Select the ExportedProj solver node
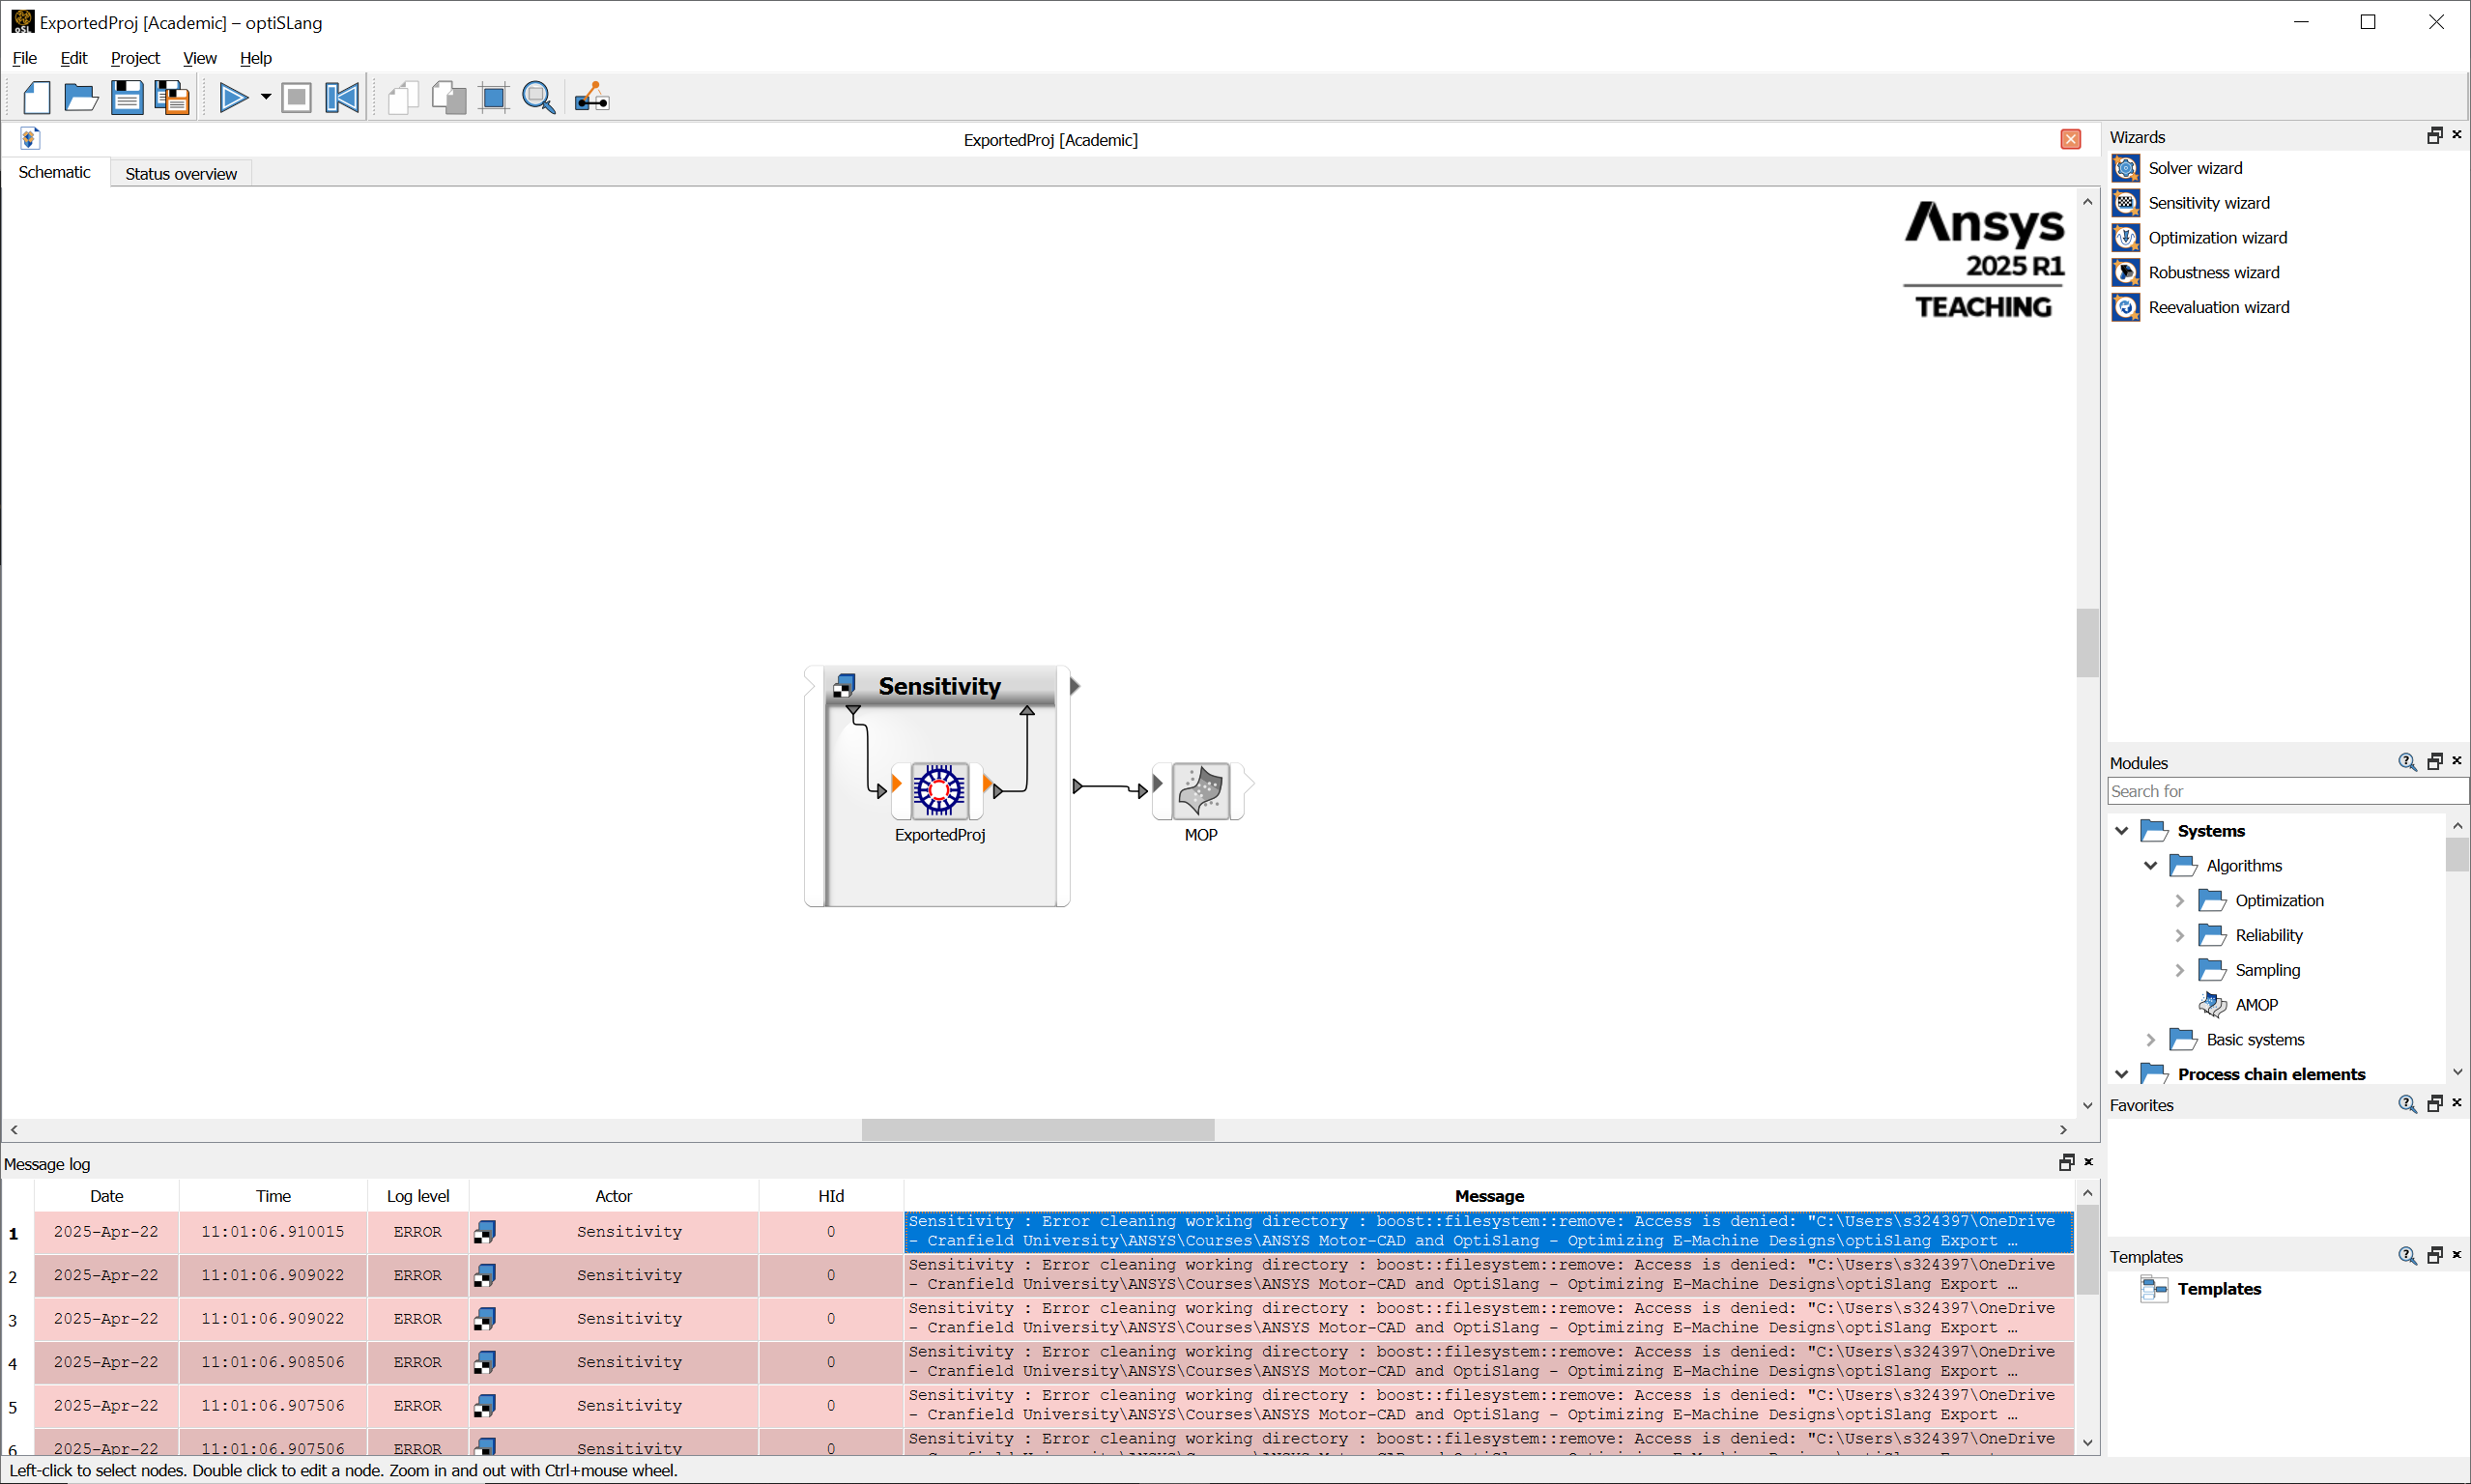This screenshot has height=1484, width=2471. [939, 790]
